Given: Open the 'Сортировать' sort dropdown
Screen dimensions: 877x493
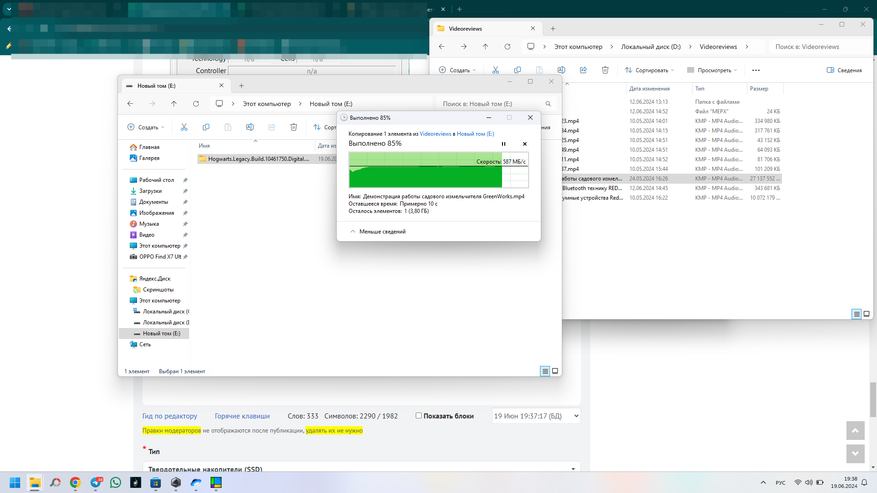Looking at the screenshot, I should pos(649,71).
